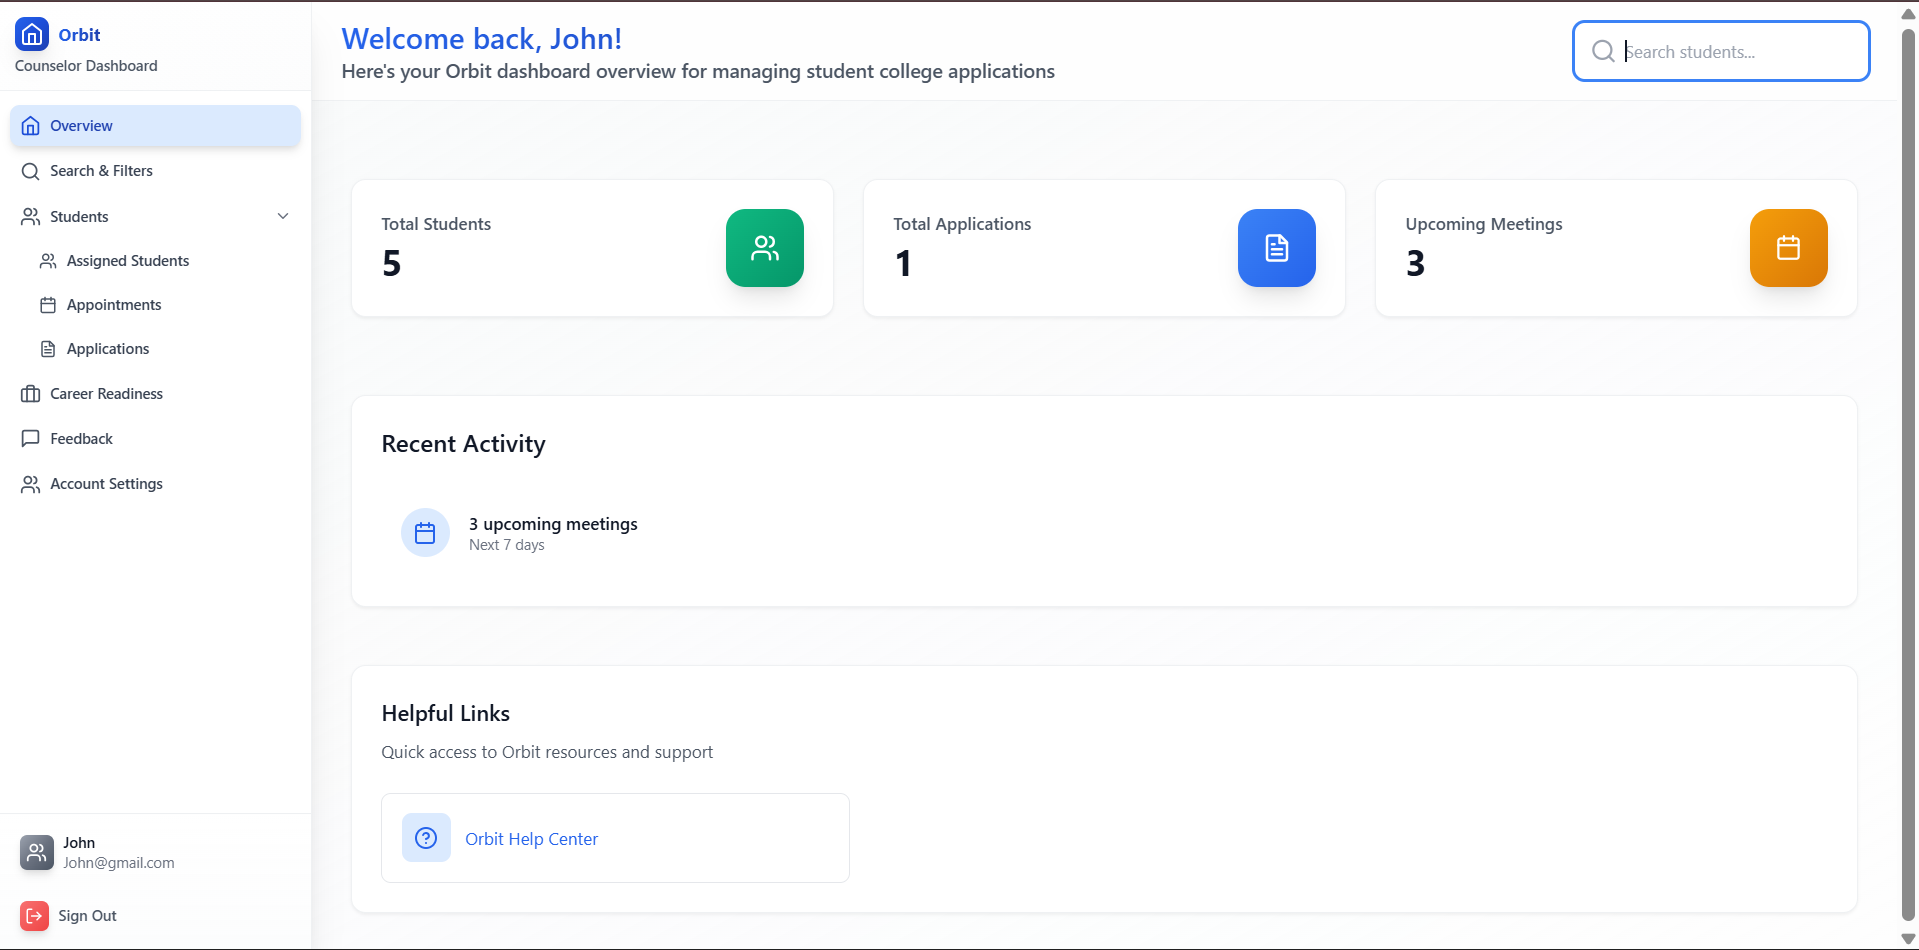
Task: Click the John@gmail.com email text
Action: point(119,863)
